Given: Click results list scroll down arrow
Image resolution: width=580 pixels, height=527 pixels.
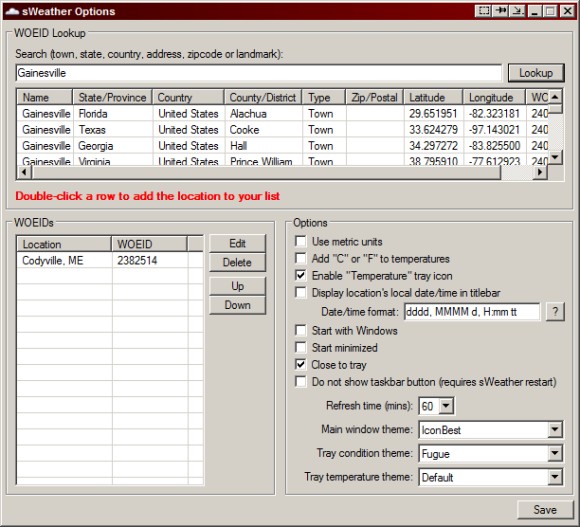Looking at the screenshot, I should (x=555, y=157).
